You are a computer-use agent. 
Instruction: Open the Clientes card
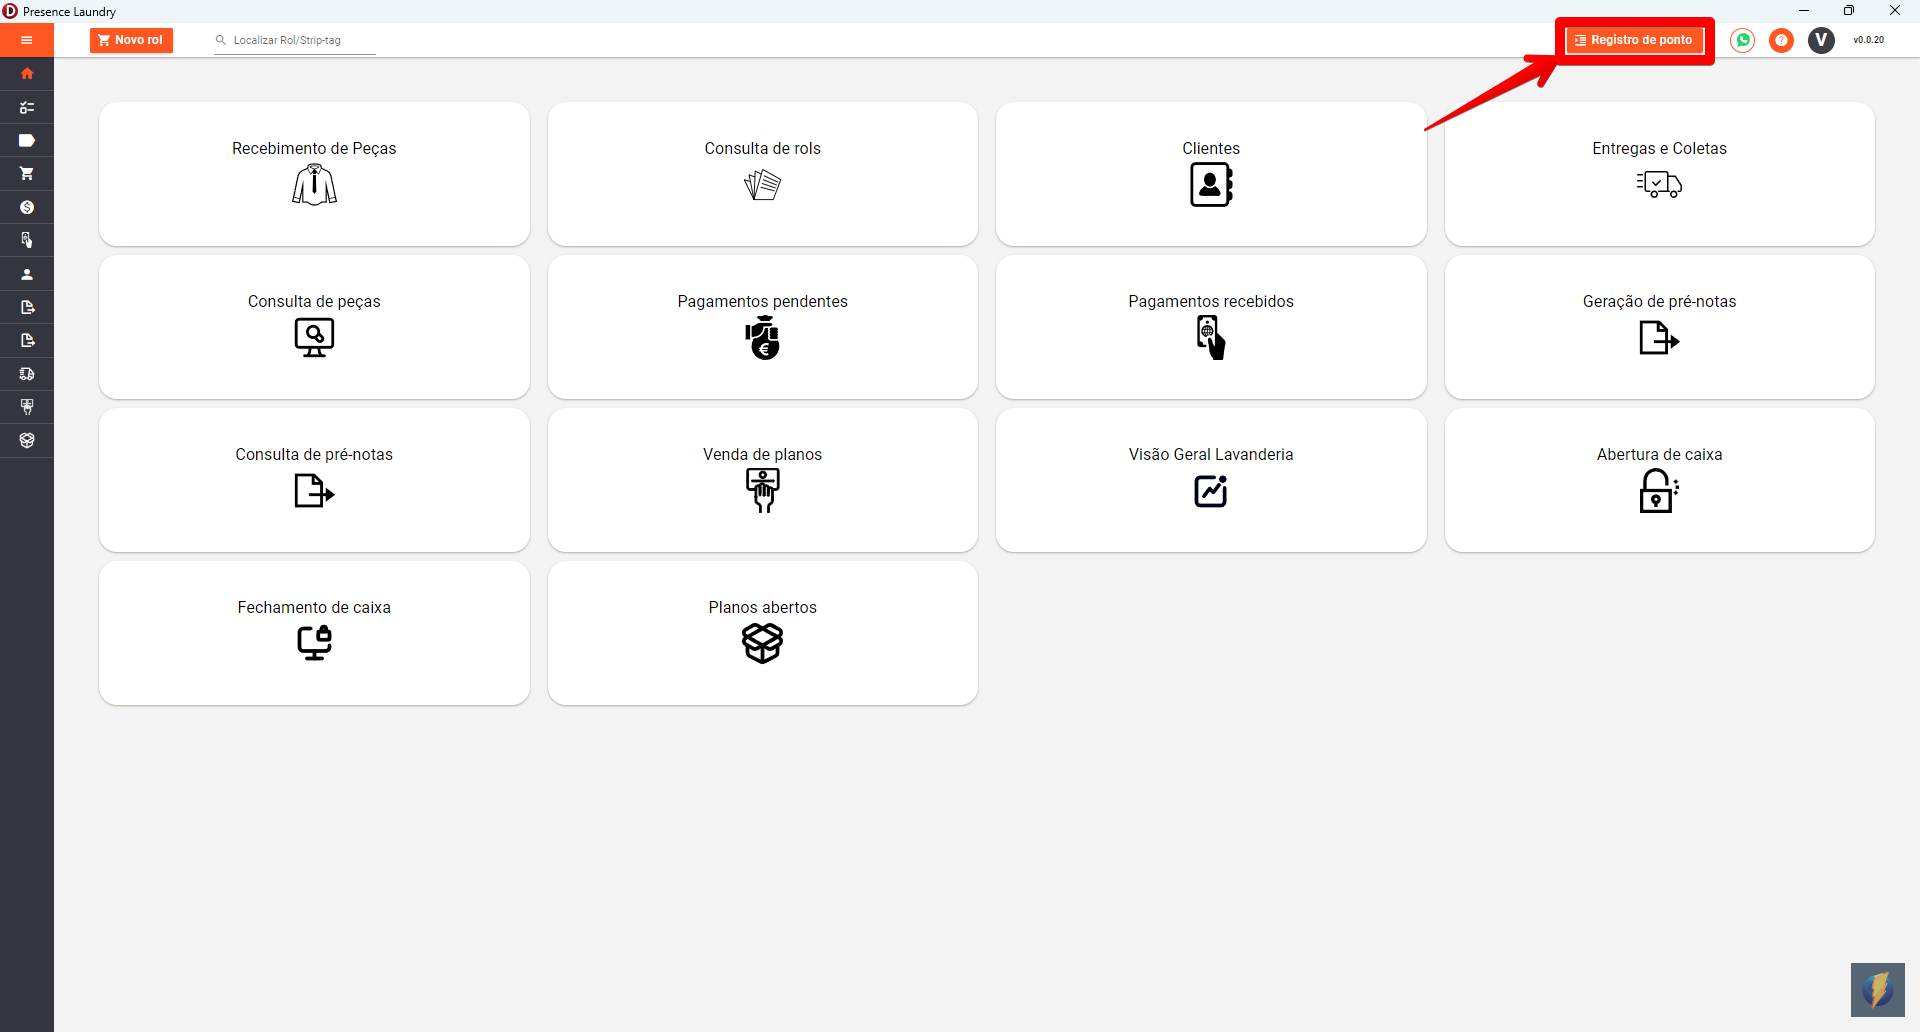1211,174
